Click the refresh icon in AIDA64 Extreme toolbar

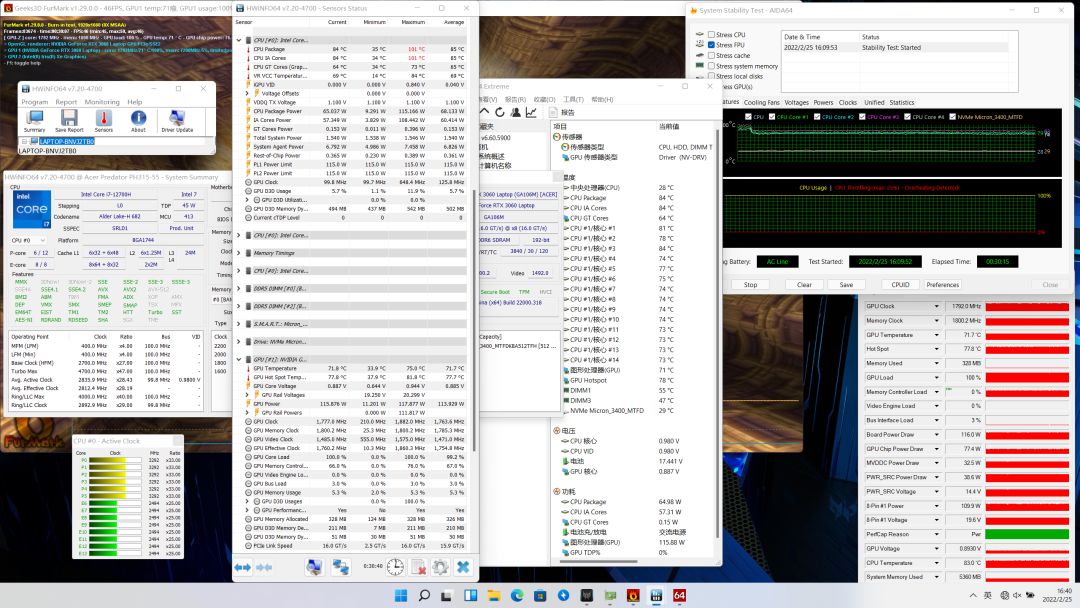499,112
